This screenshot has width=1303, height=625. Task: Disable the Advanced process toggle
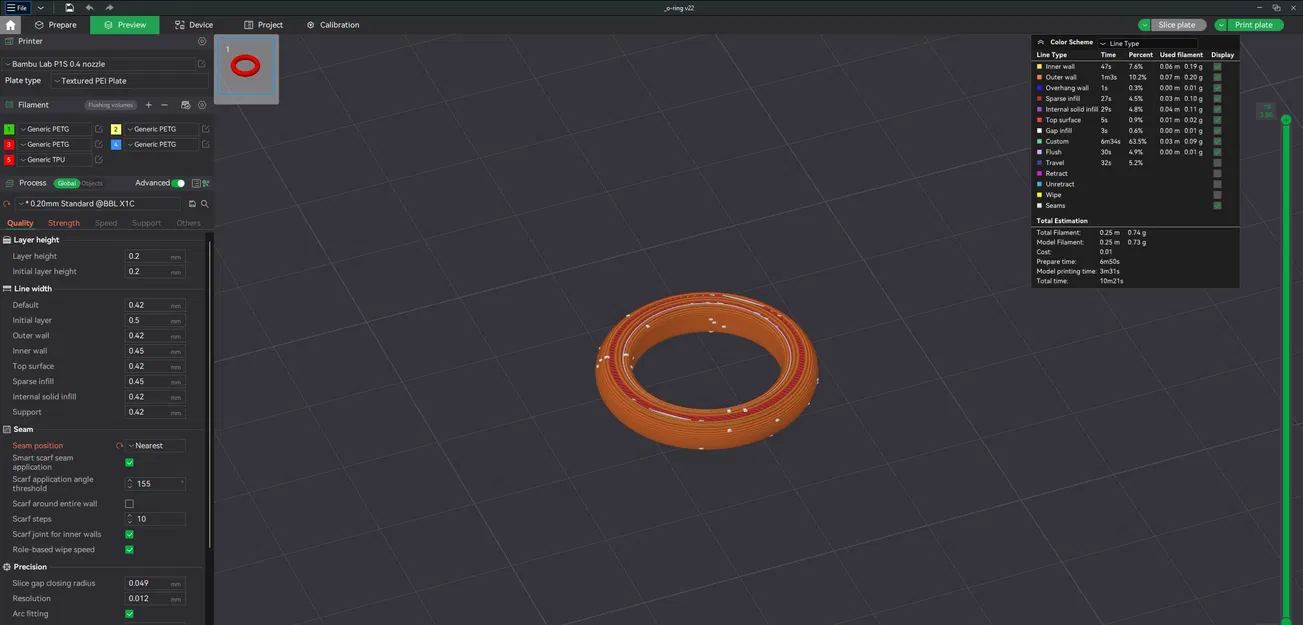pos(180,183)
